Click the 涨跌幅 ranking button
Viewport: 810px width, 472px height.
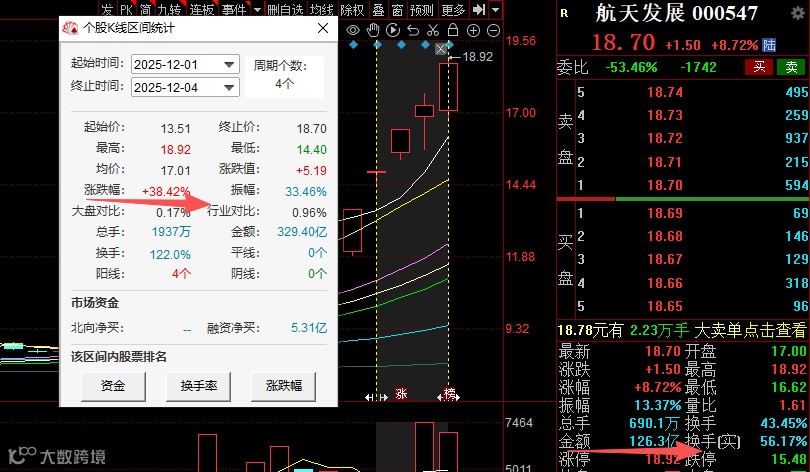click(x=283, y=386)
